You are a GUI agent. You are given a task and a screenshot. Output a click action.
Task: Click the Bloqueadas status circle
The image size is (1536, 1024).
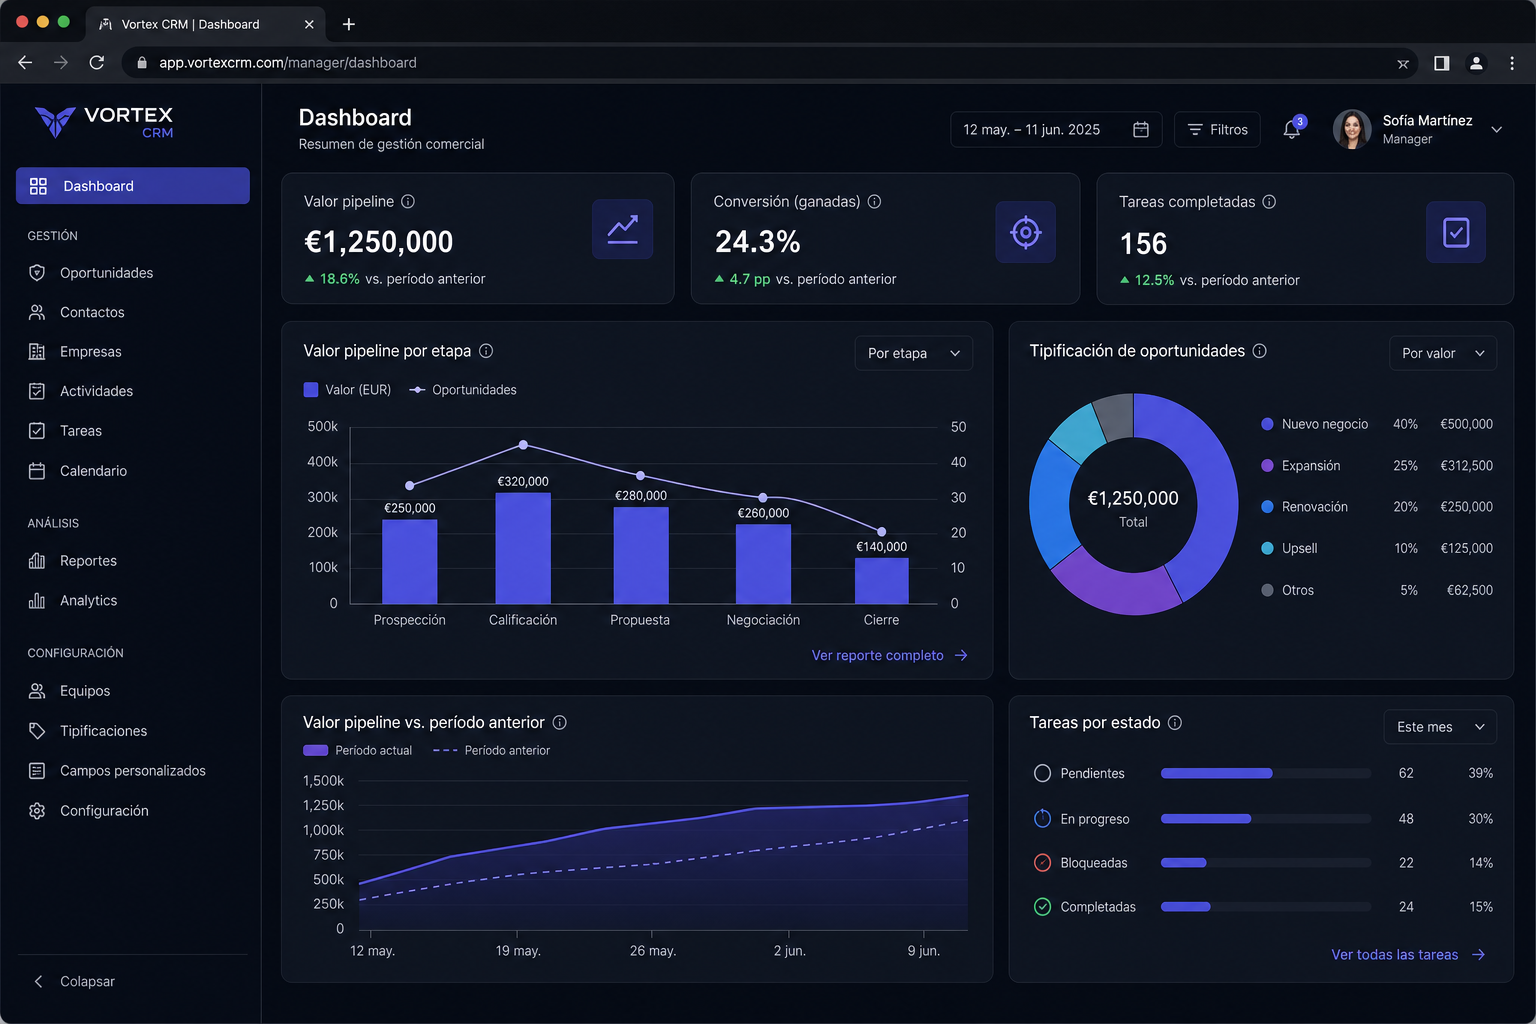1042,862
